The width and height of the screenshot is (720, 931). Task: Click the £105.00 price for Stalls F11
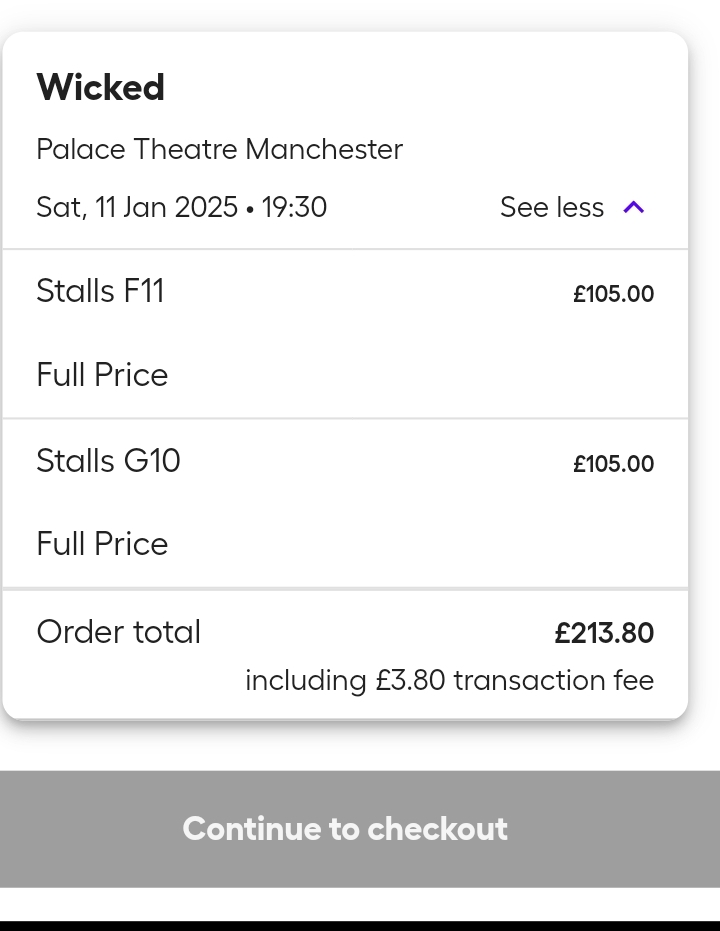tap(613, 294)
